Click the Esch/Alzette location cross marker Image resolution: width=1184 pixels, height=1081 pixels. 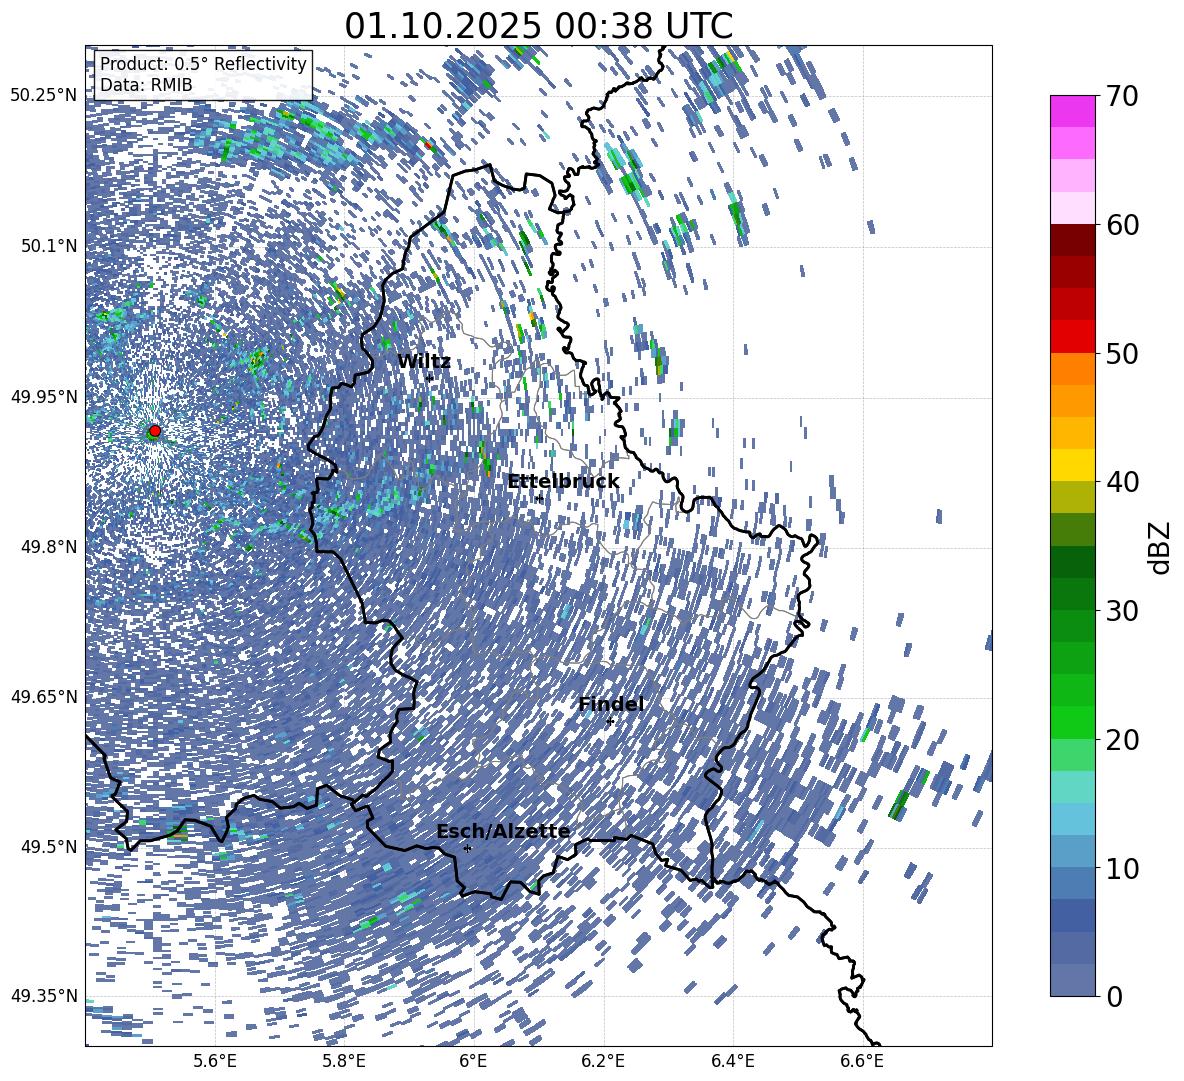pos(467,848)
